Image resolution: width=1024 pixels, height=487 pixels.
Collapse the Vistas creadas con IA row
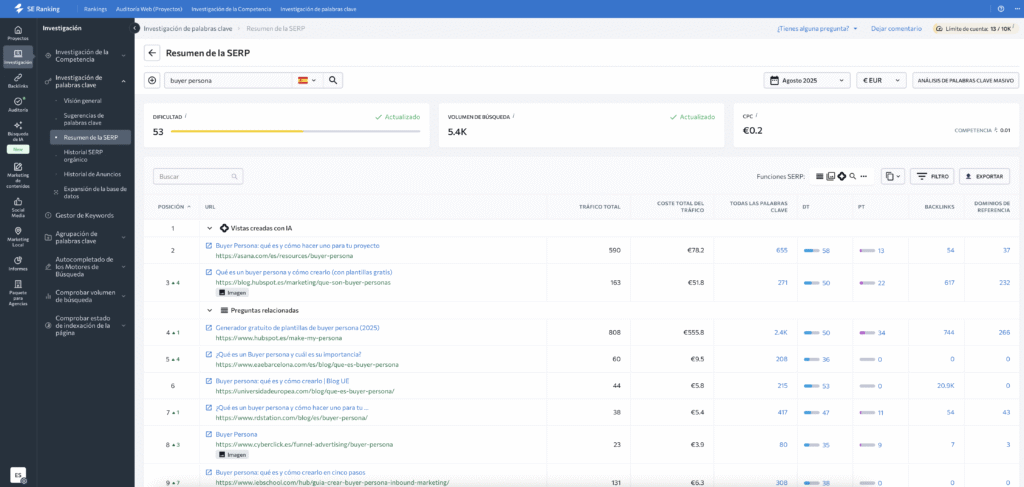(210, 228)
